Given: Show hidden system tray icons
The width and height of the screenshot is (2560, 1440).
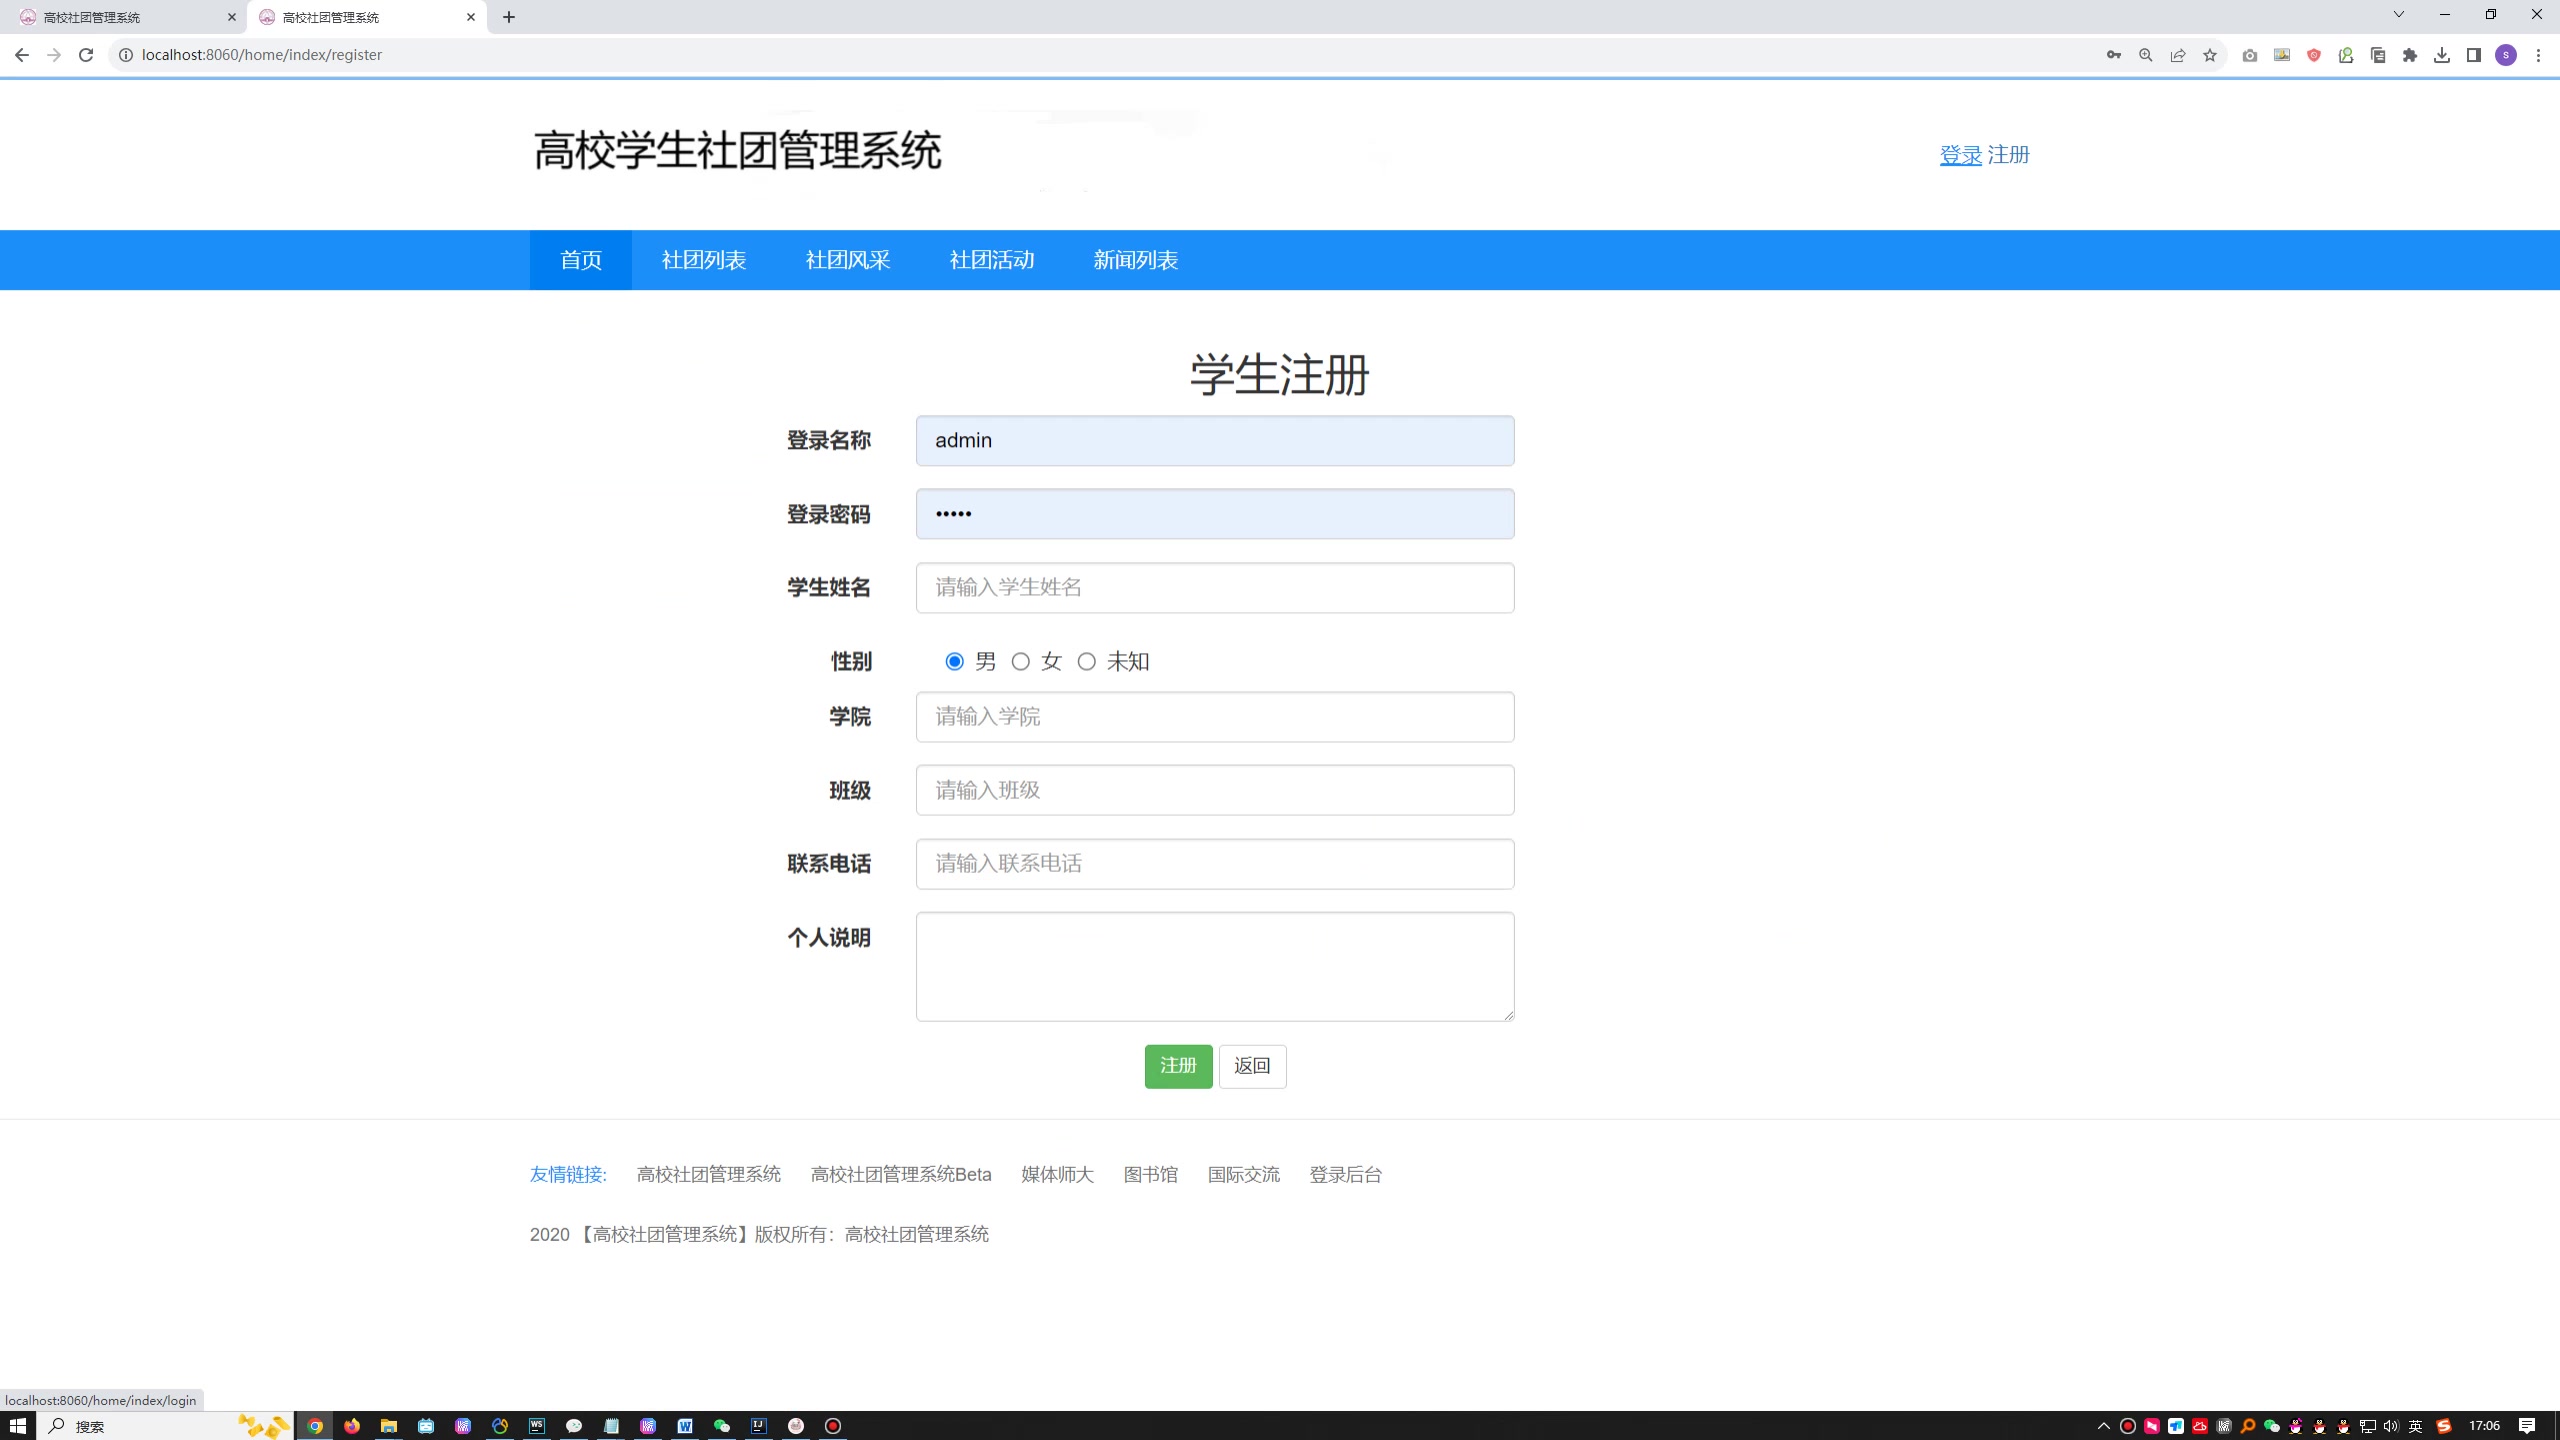Looking at the screenshot, I should tap(2103, 1426).
